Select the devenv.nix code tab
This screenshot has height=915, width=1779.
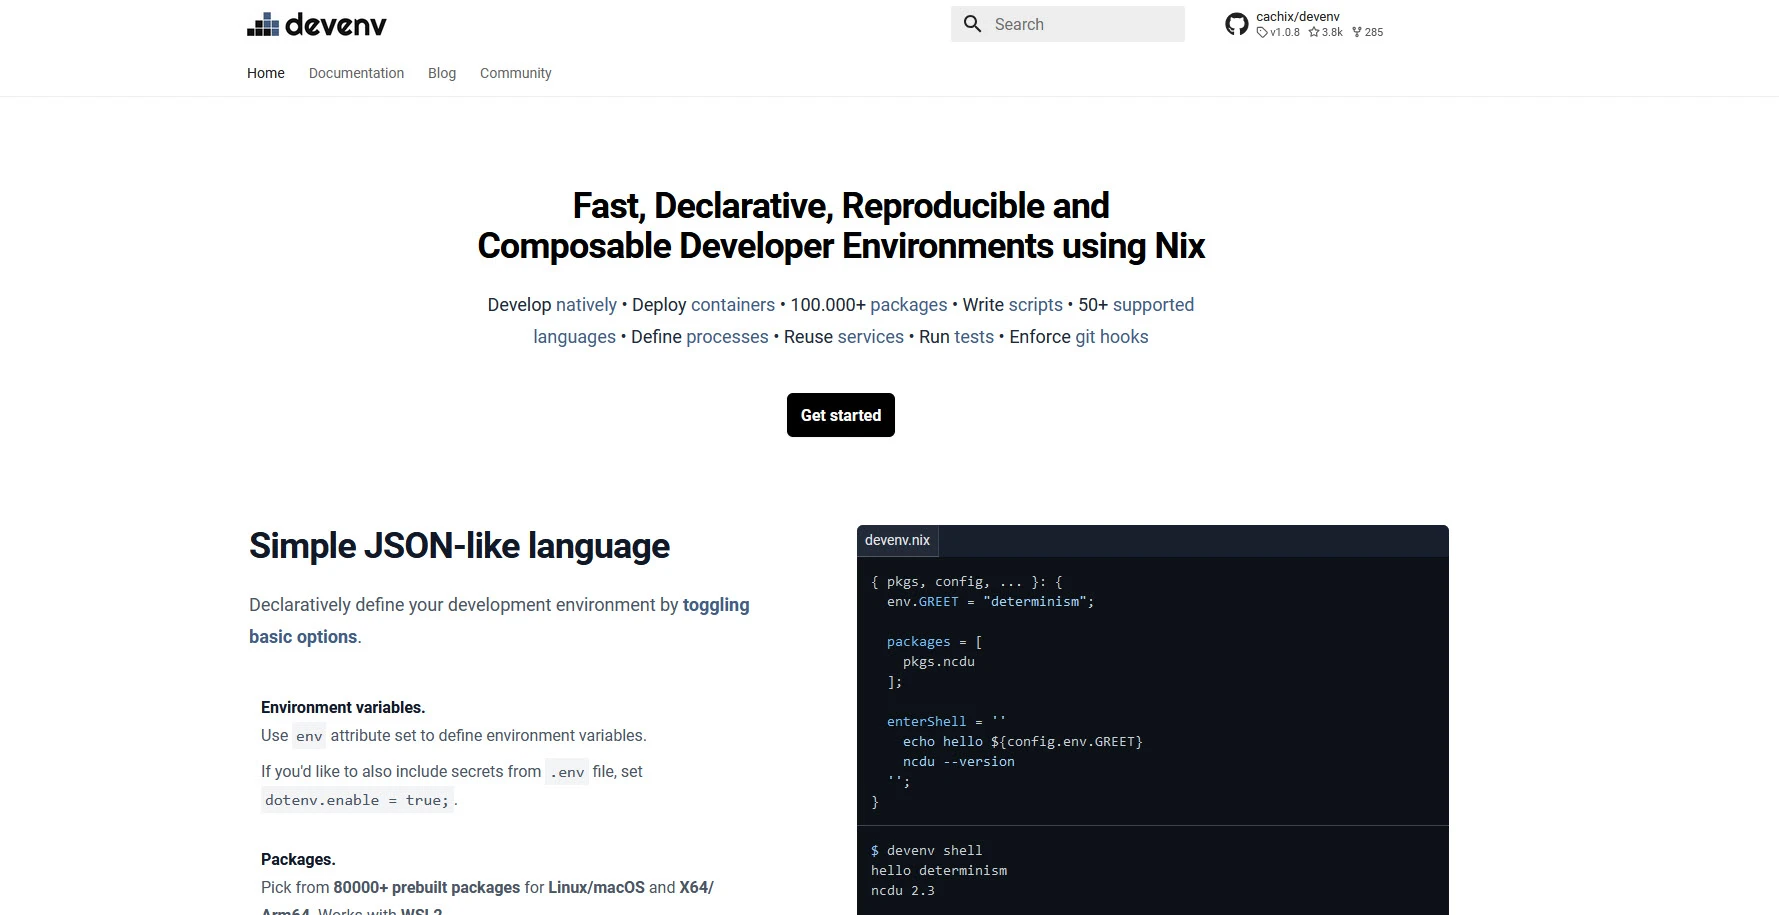[897, 540]
